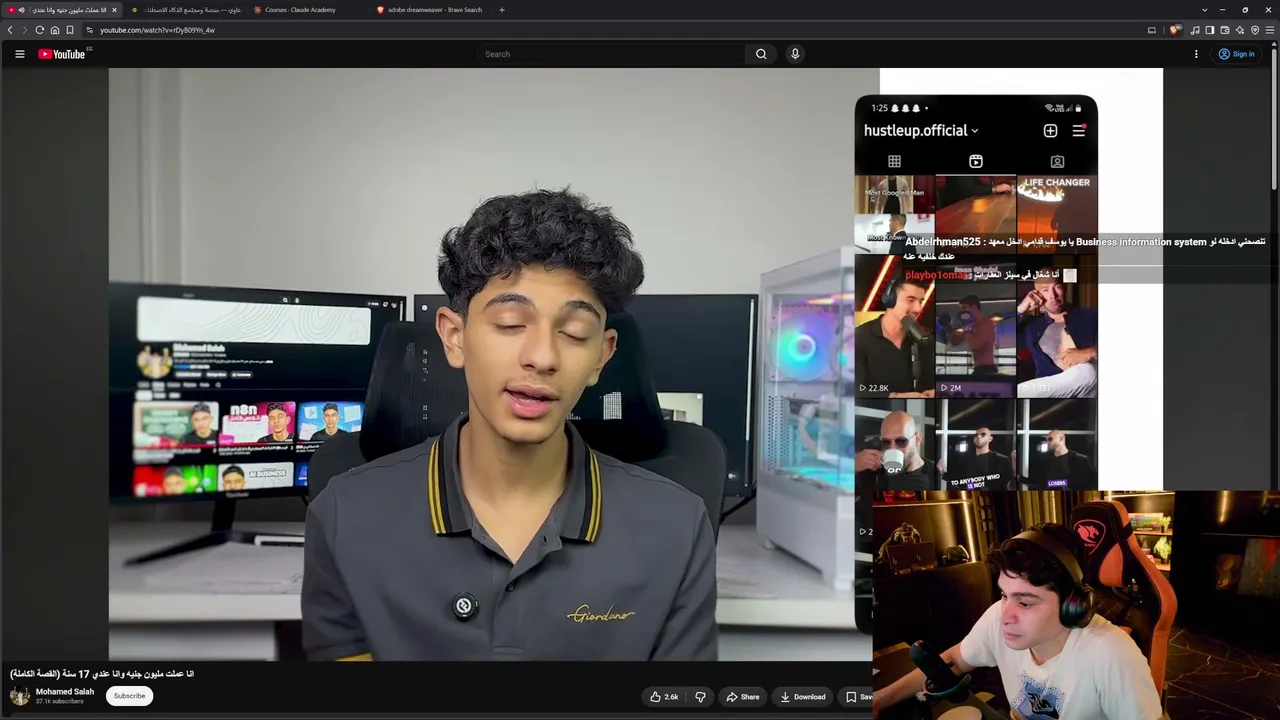Image resolution: width=1280 pixels, height=720 pixels.
Task: Go to the YouTube home logo
Action: pyautogui.click(x=62, y=54)
